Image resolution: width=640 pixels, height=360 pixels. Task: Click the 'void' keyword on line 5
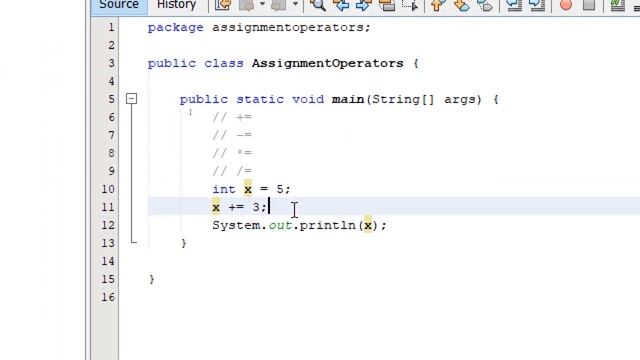click(308, 99)
